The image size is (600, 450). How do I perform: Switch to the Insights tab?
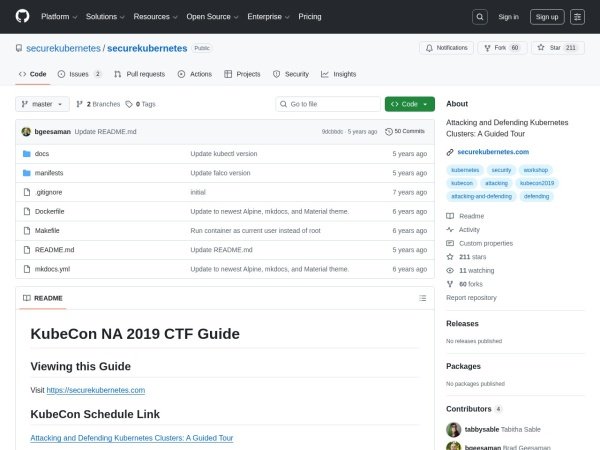pos(339,74)
